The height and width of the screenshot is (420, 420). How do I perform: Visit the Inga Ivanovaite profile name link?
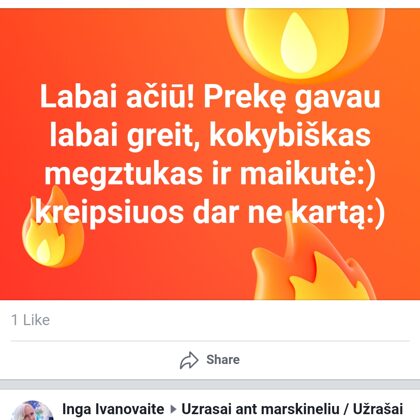point(113,409)
